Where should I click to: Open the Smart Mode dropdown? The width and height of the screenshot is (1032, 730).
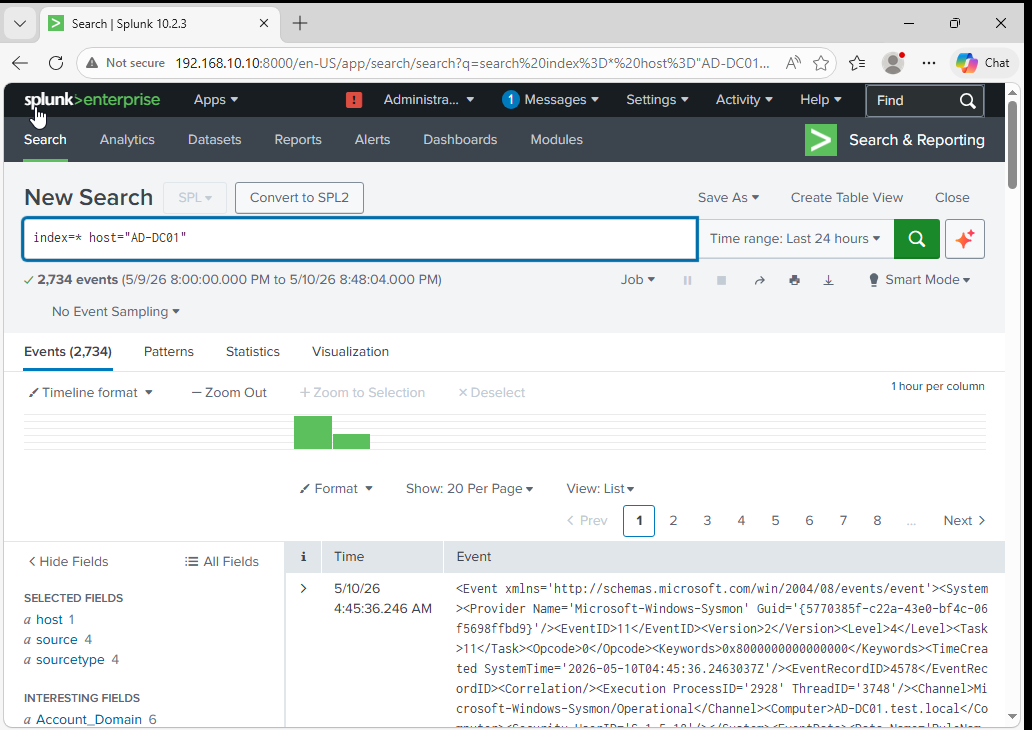[919, 280]
